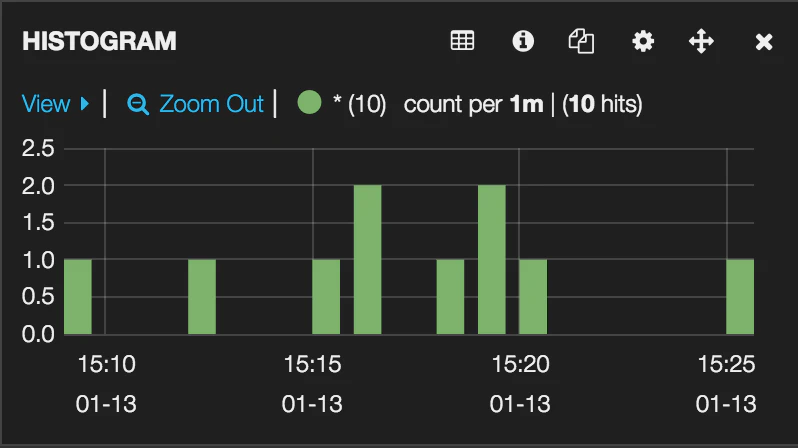This screenshot has height=448, width=798.
Task: Click the green legend color dot
Action: (x=309, y=102)
